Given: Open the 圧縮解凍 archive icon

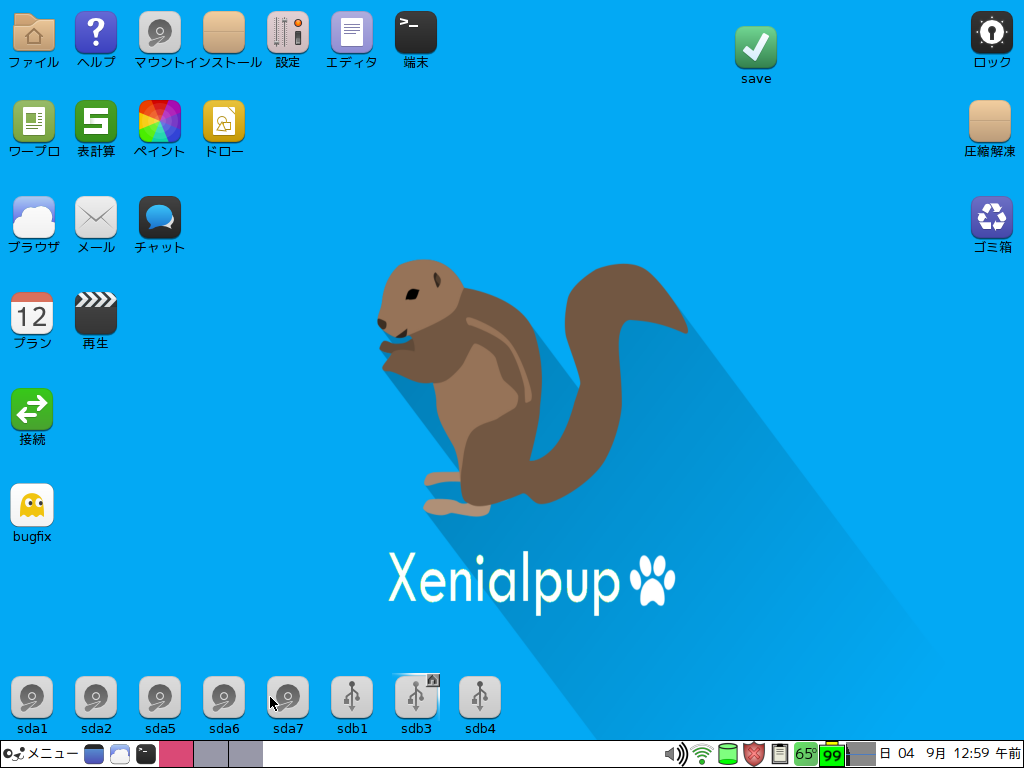Looking at the screenshot, I should (990, 121).
